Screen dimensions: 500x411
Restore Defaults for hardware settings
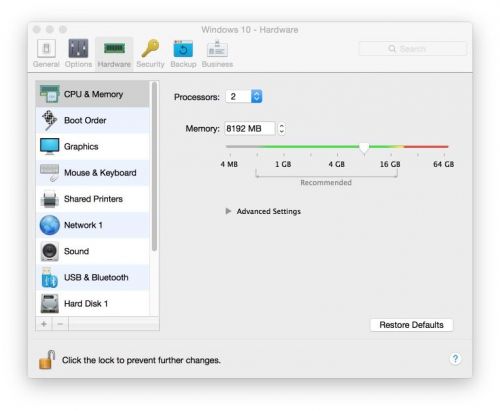[411, 325]
